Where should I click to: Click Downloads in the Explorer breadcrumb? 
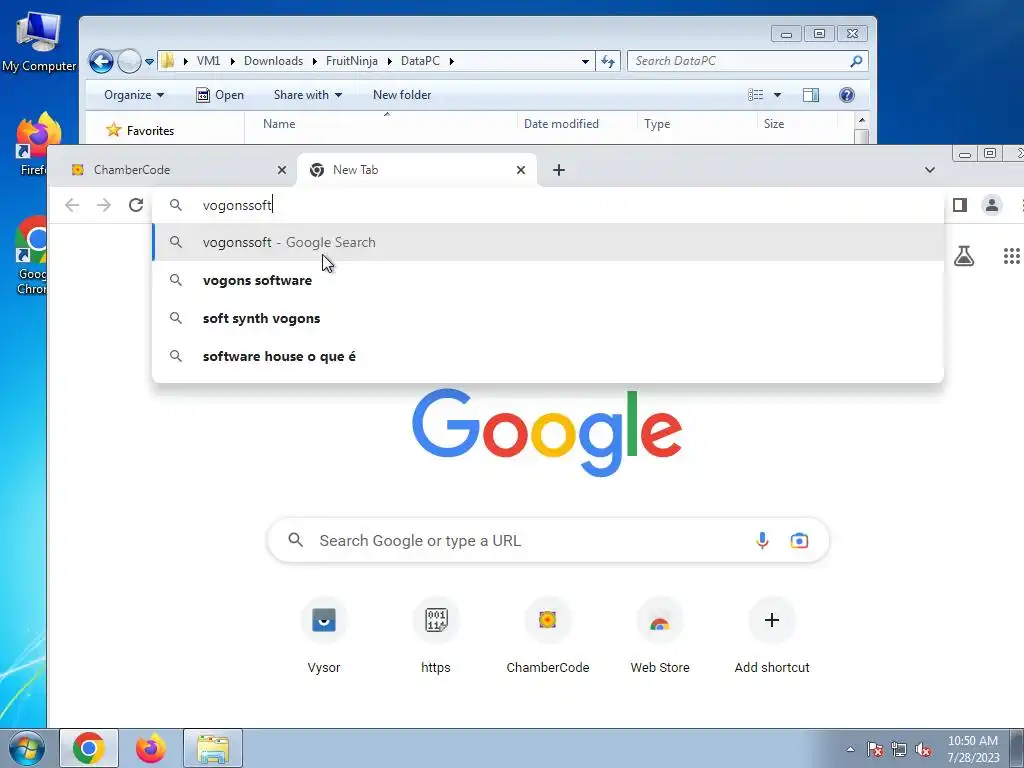click(x=273, y=61)
